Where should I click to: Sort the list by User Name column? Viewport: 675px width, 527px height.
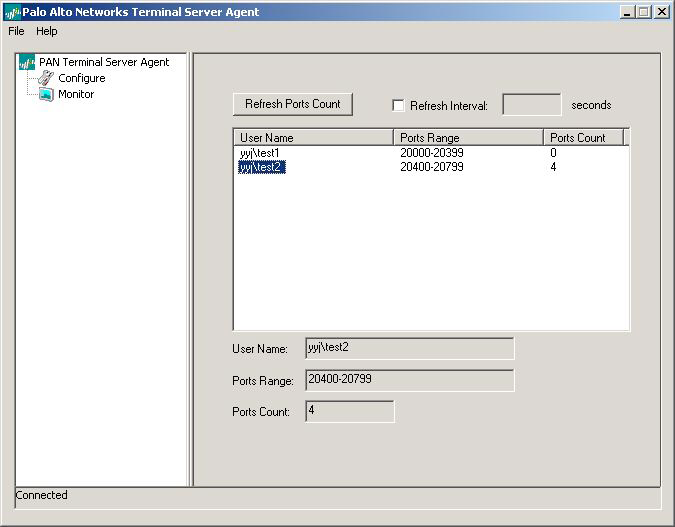[x=313, y=138]
